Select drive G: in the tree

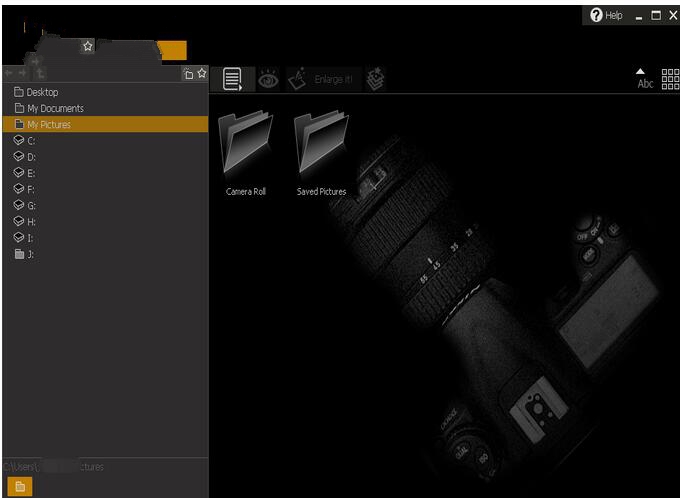pyautogui.click(x=105, y=206)
